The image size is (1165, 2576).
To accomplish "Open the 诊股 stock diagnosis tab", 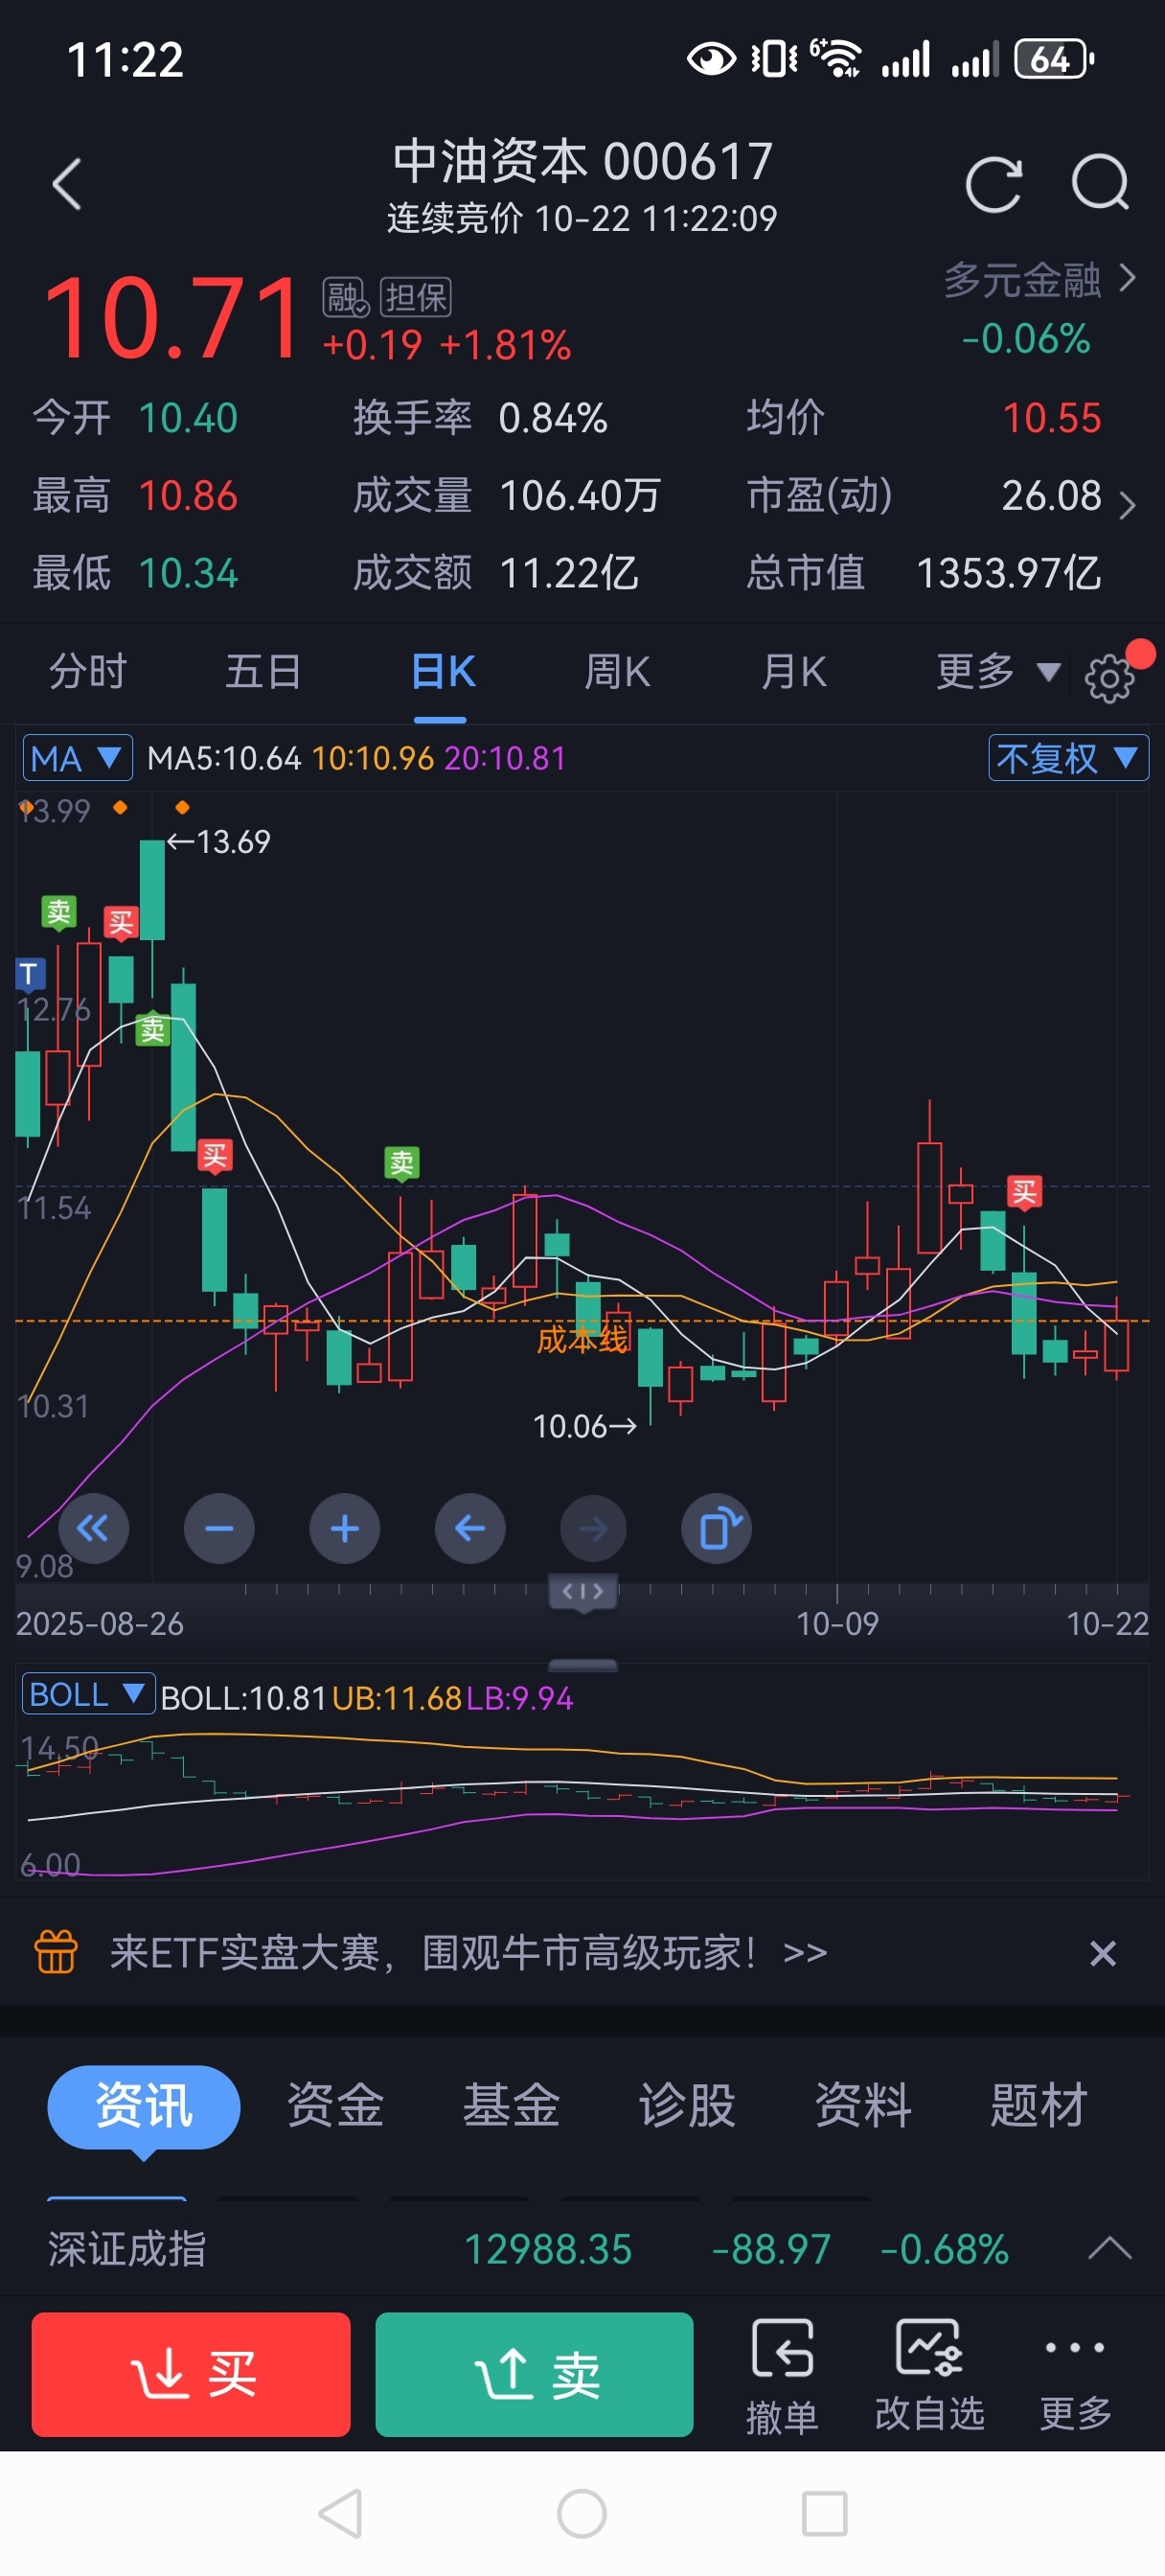I will point(687,2106).
